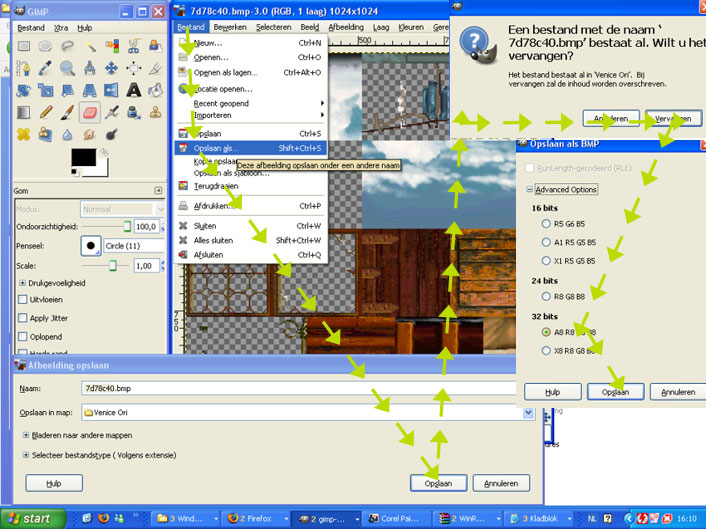Click Hulp in Opslaan als BMP dialog
The height and width of the screenshot is (529, 706).
(x=553, y=392)
